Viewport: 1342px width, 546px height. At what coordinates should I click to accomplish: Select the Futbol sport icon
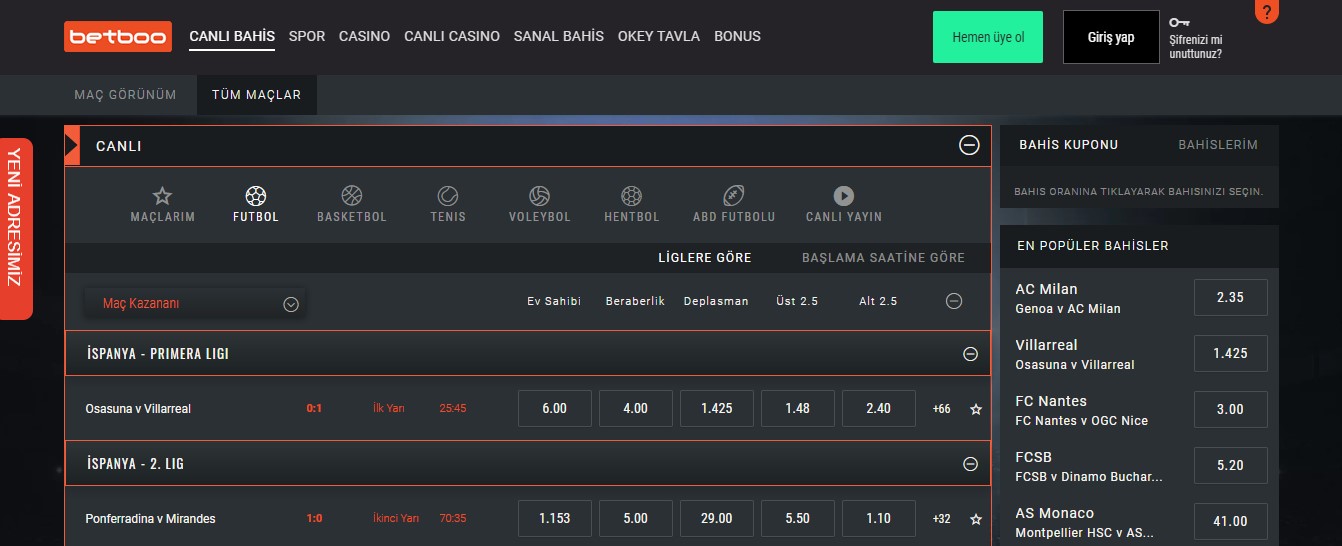[255, 195]
